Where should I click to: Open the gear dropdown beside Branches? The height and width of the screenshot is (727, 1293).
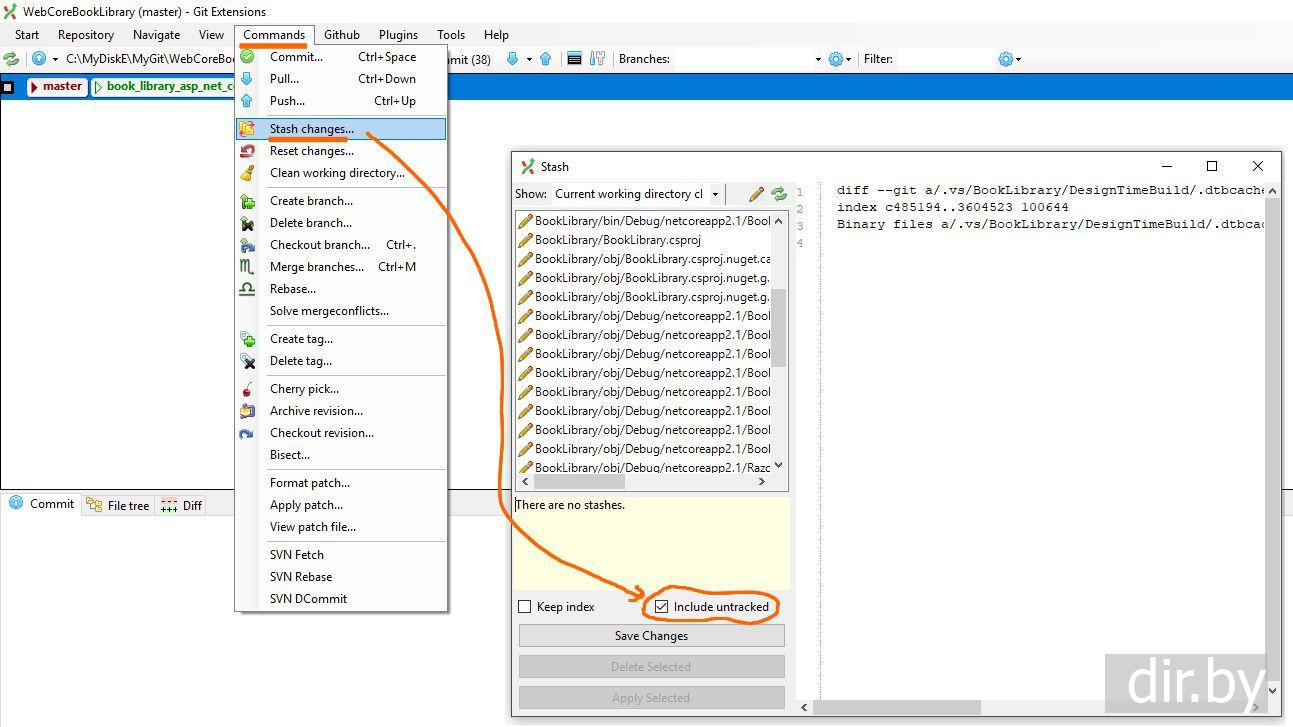pos(838,59)
